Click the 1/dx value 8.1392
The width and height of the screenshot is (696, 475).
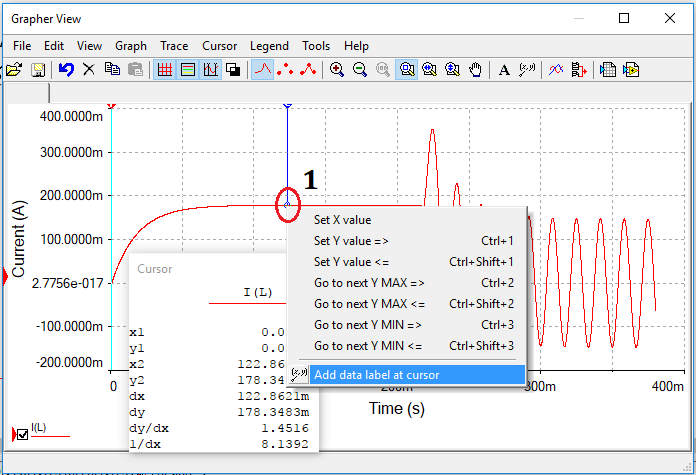coord(285,444)
